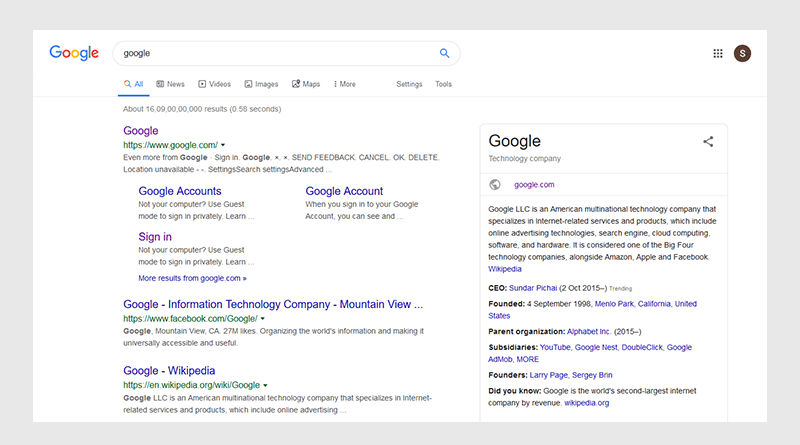
Task: Open the Google - Wikipedia result
Action: click(x=169, y=370)
